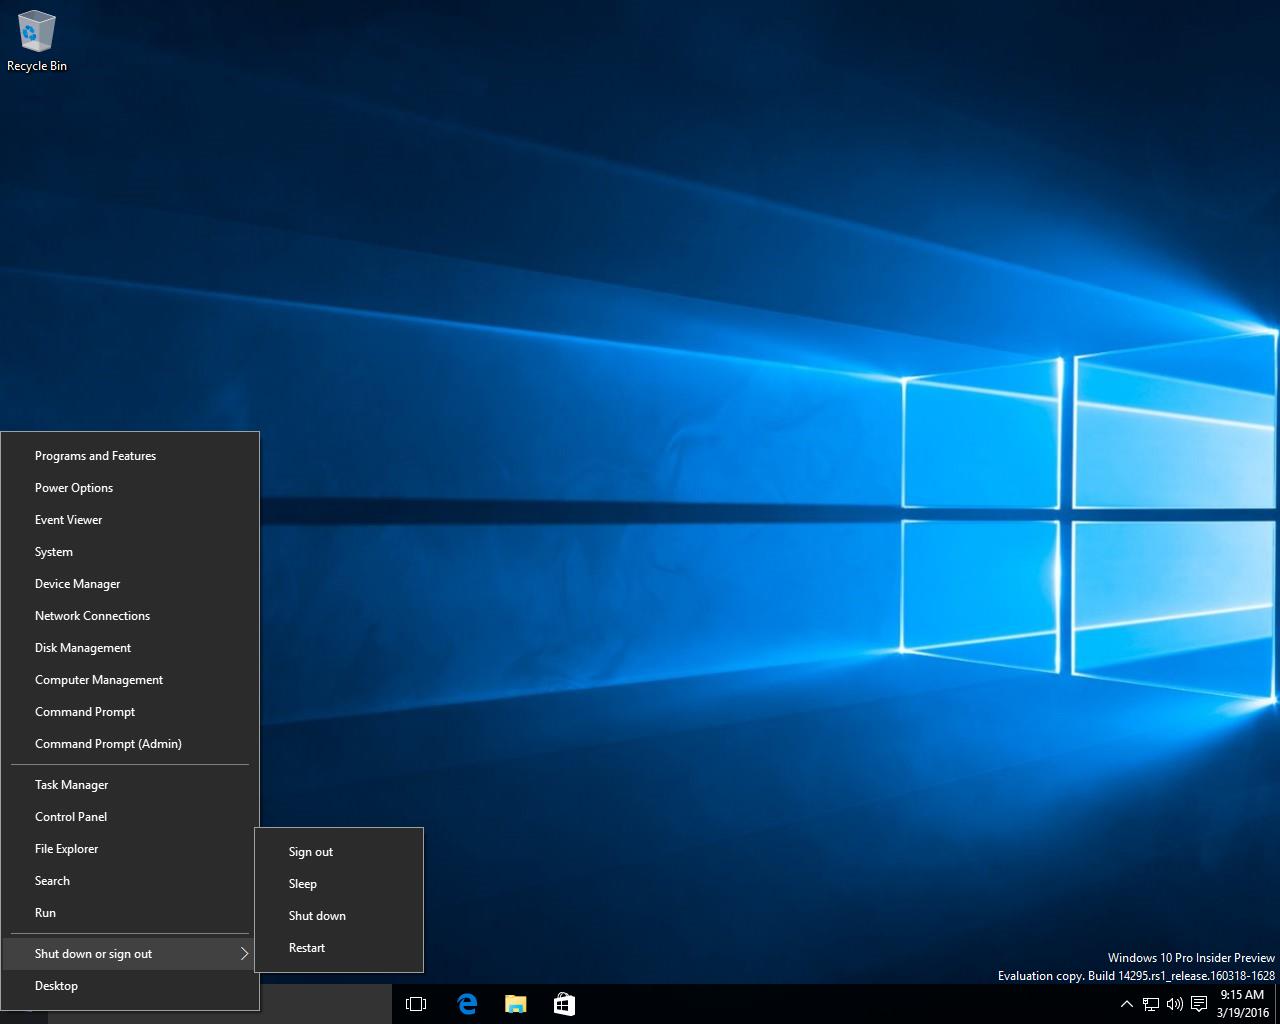
Task: Select Network Connections
Action: (x=130, y=616)
